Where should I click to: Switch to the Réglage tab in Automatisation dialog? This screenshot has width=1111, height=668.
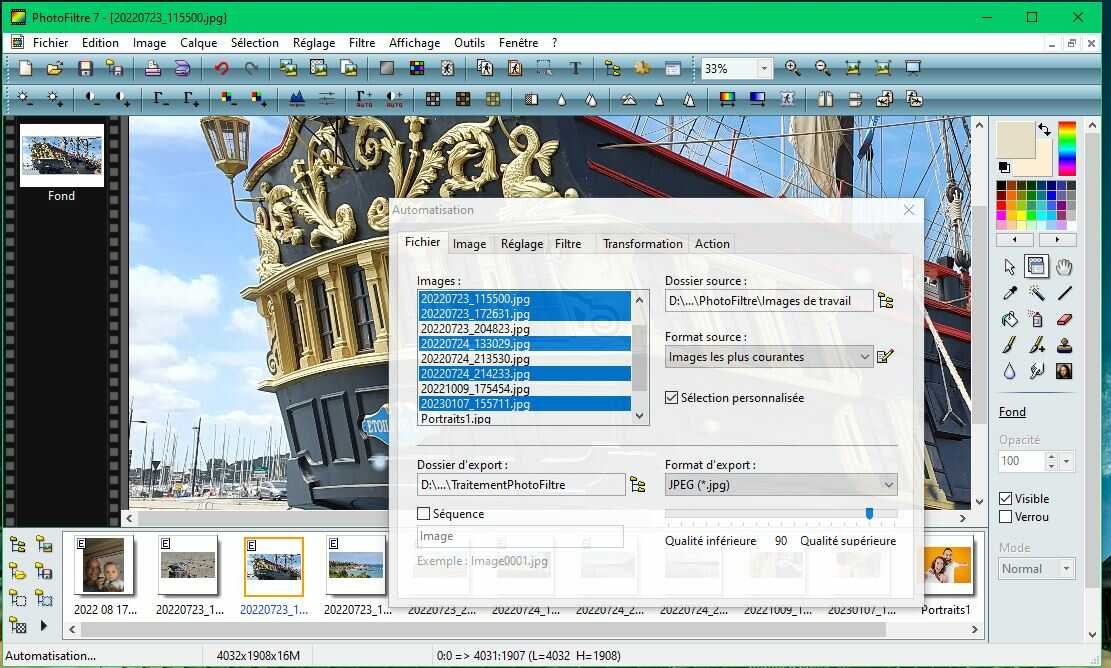point(521,244)
